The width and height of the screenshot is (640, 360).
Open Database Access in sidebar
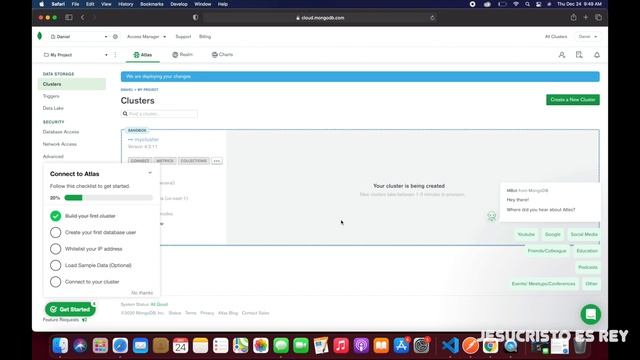(61, 132)
